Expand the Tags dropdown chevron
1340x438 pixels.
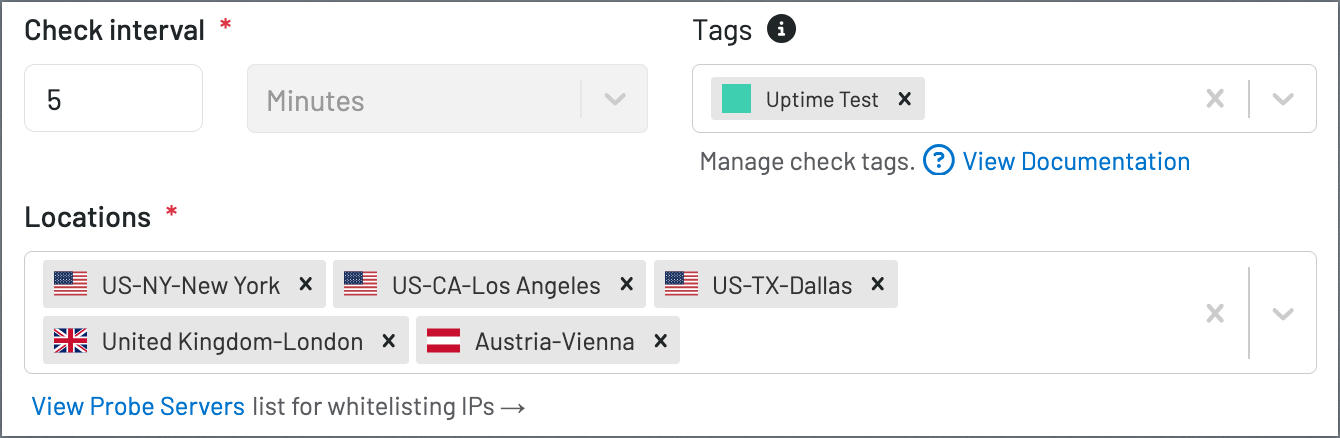tap(1283, 99)
